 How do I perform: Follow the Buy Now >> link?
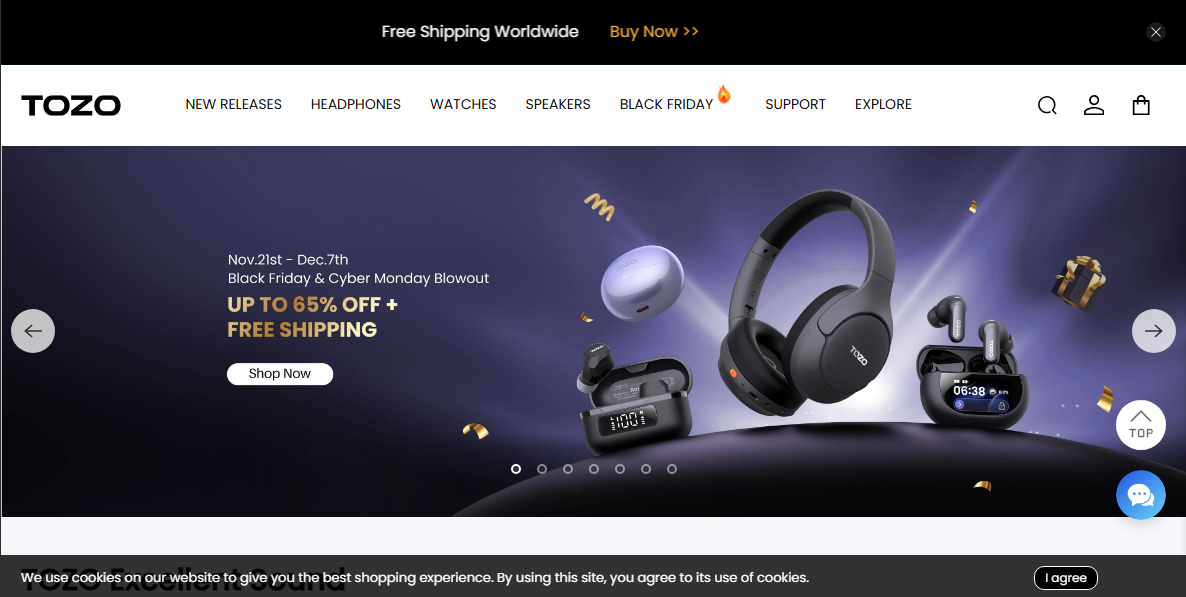coord(654,32)
